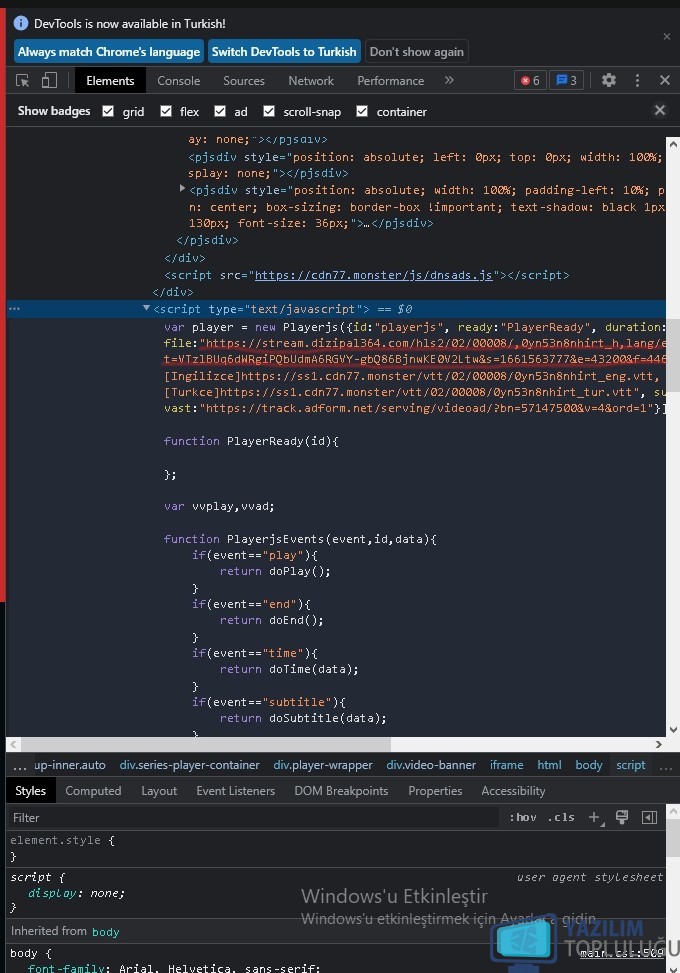The height and width of the screenshot is (973, 680).
Task: Toggle :hov element state button
Action: tap(522, 817)
